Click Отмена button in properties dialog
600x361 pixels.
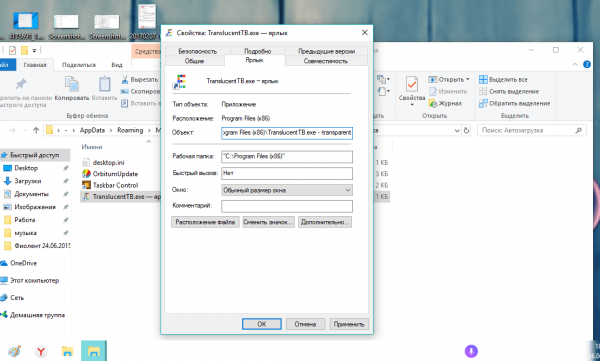[305, 324]
